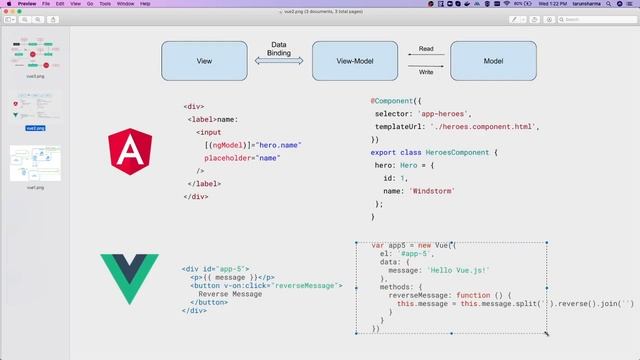
Task: Select the vue1.png thumbnail in sidebar
Action: coord(35,163)
